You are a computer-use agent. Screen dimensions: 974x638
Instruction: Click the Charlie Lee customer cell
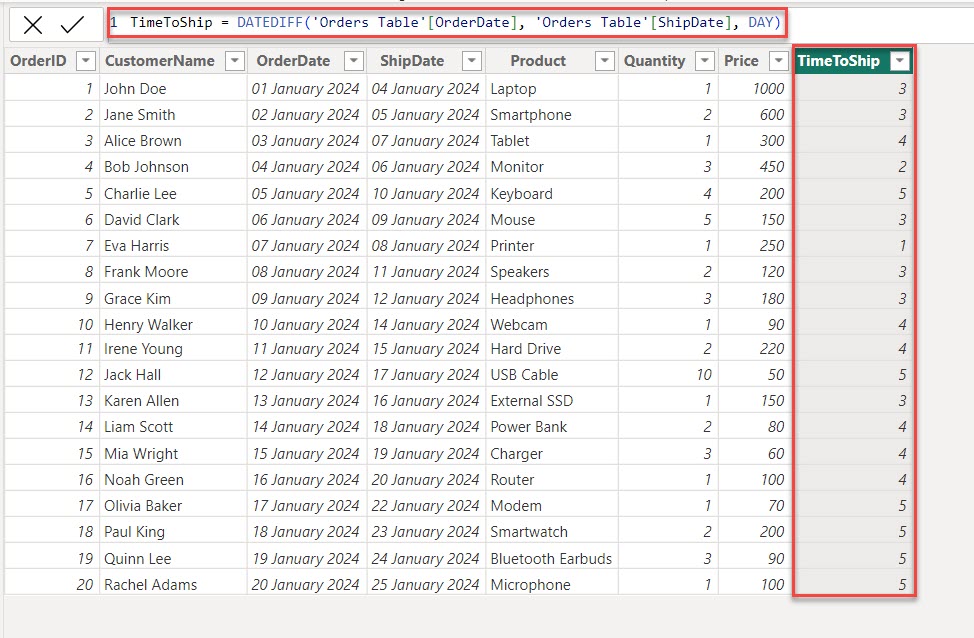coord(173,194)
